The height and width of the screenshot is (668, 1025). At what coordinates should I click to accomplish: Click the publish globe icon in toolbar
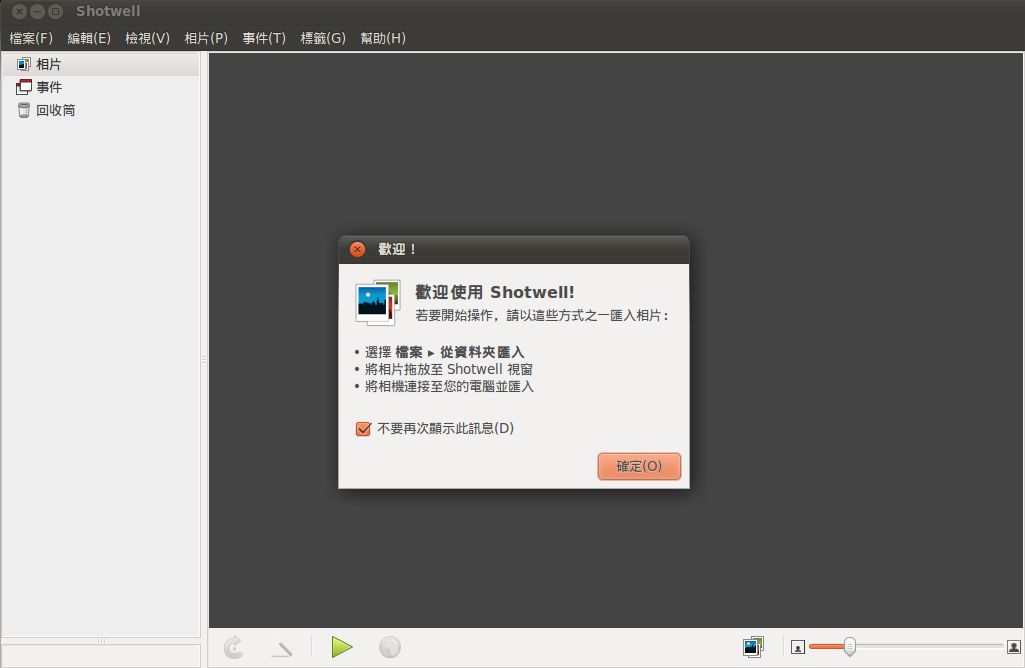click(x=390, y=647)
